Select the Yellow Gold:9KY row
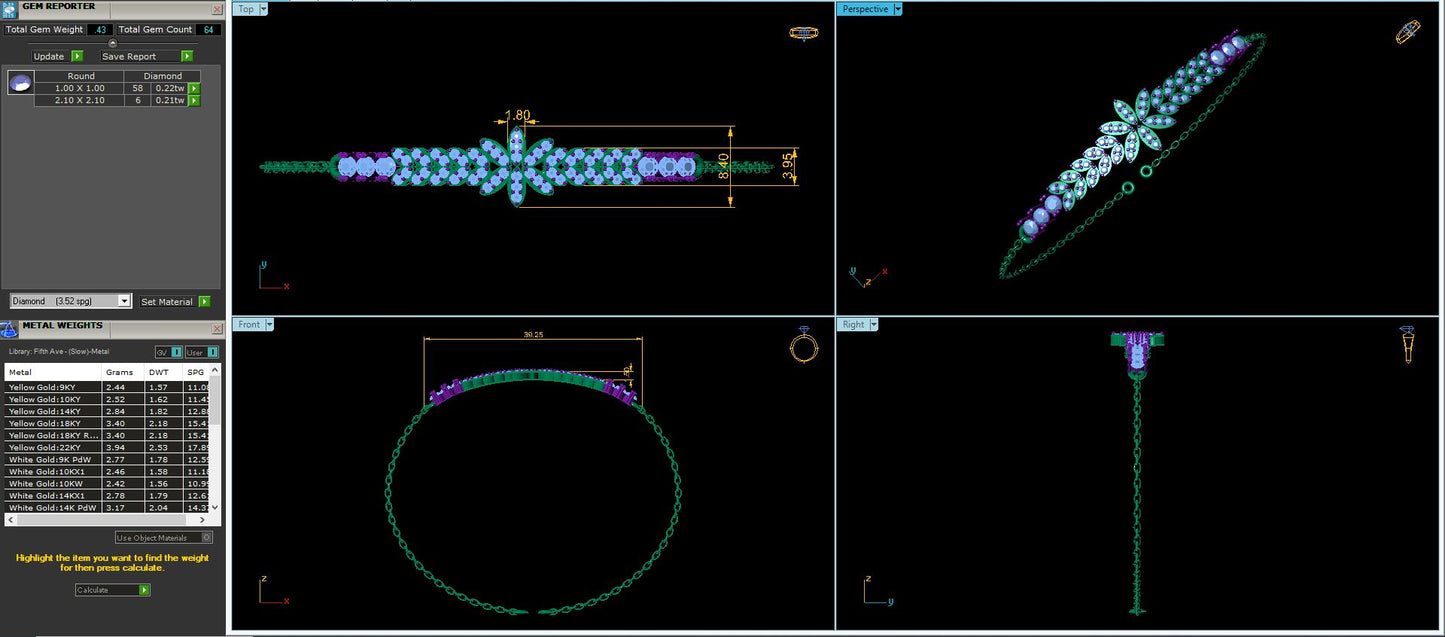Viewport: 1445px width, 637px height. pyautogui.click(x=107, y=387)
